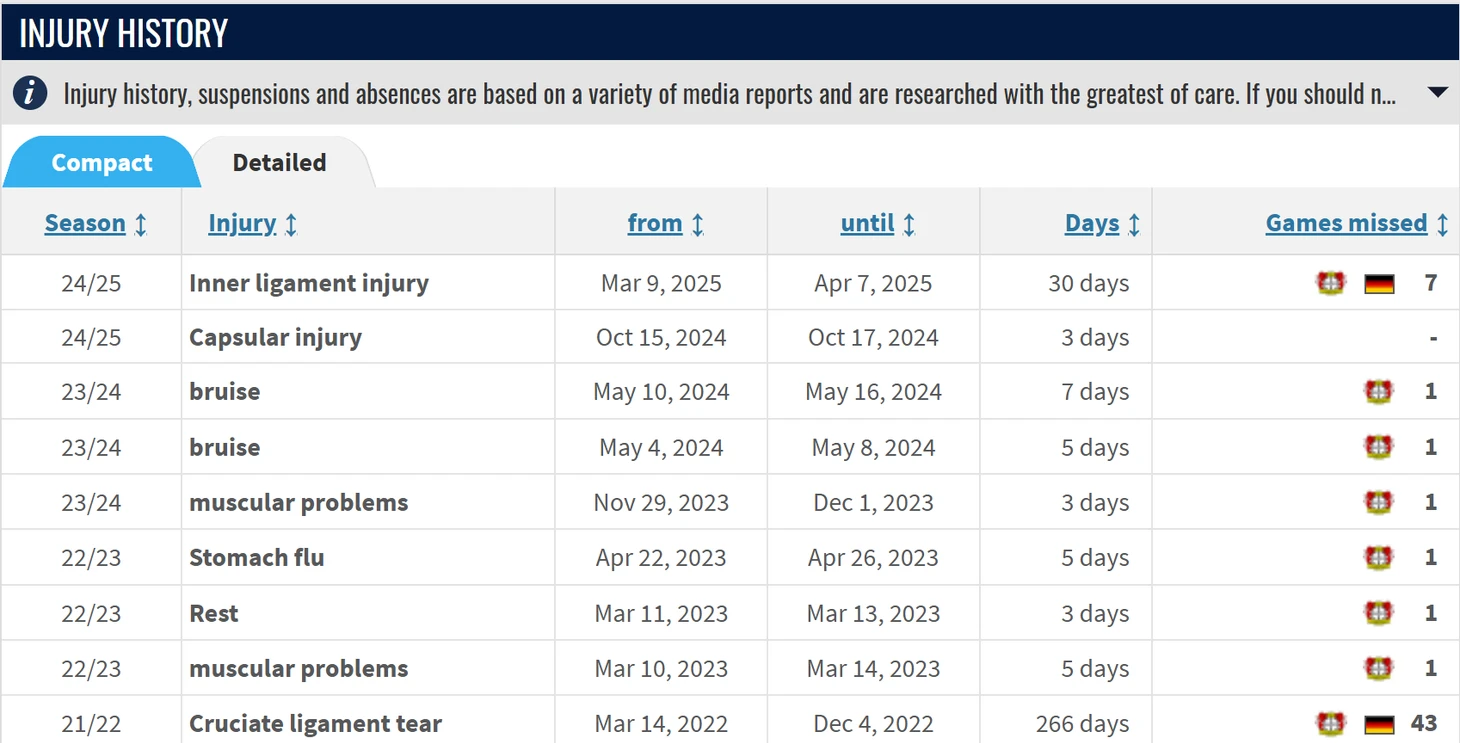Sort by Games missed header
This screenshot has height=743, width=1460.
pyautogui.click(x=1346, y=223)
